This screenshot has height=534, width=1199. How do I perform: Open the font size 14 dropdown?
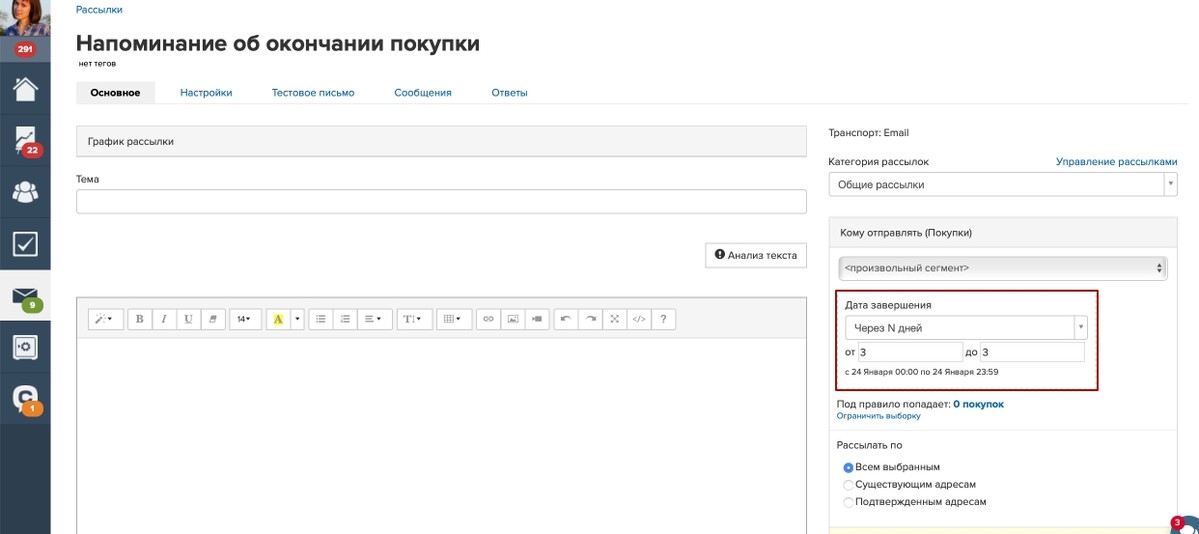click(244, 319)
